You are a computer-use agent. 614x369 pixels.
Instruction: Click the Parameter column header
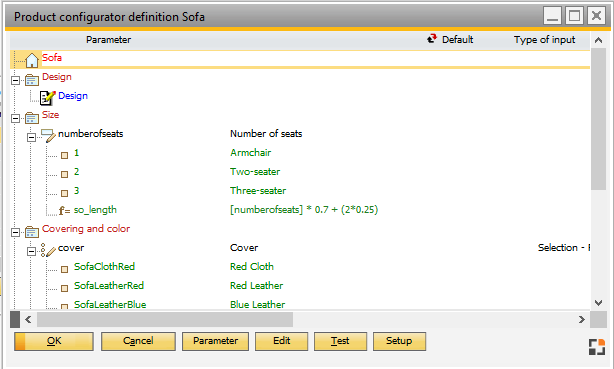click(x=108, y=40)
